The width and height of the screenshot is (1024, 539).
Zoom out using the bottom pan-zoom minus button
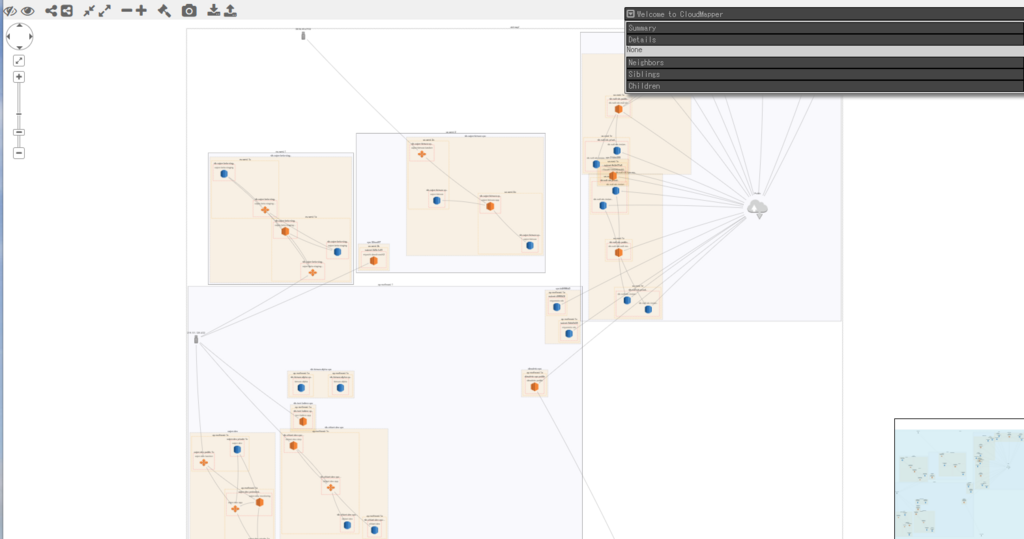point(19,153)
